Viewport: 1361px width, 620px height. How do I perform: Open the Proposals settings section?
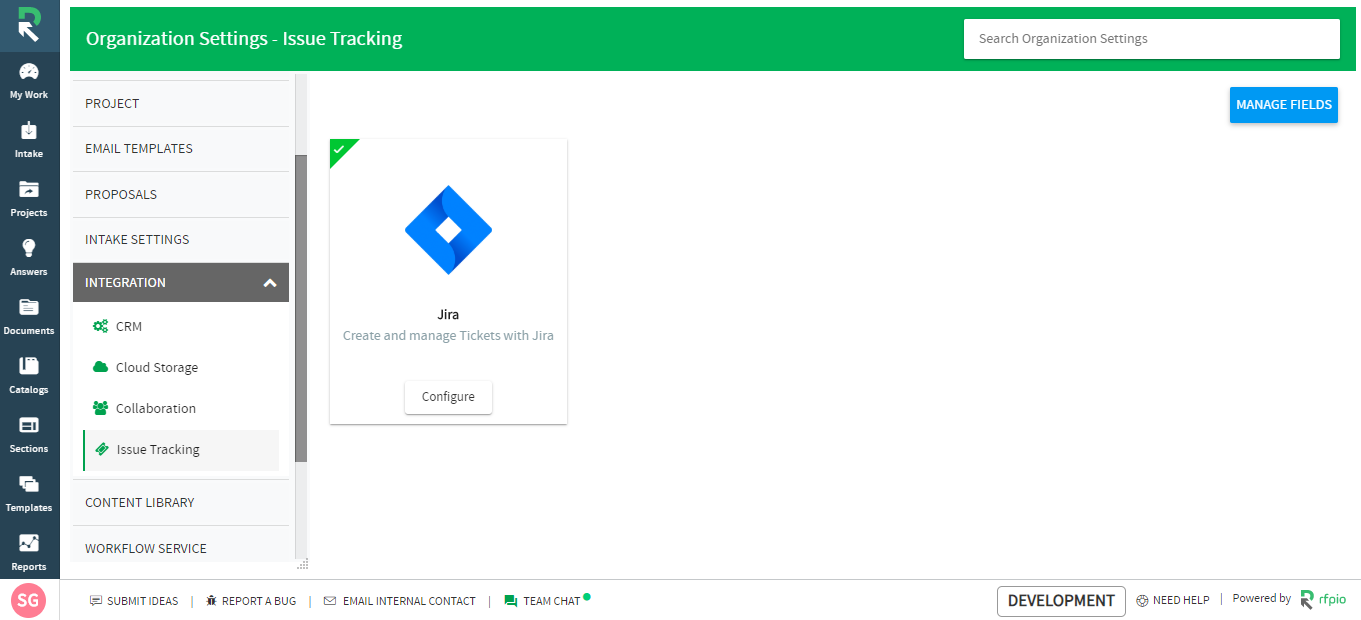pyautogui.click(x=181, y=195)
